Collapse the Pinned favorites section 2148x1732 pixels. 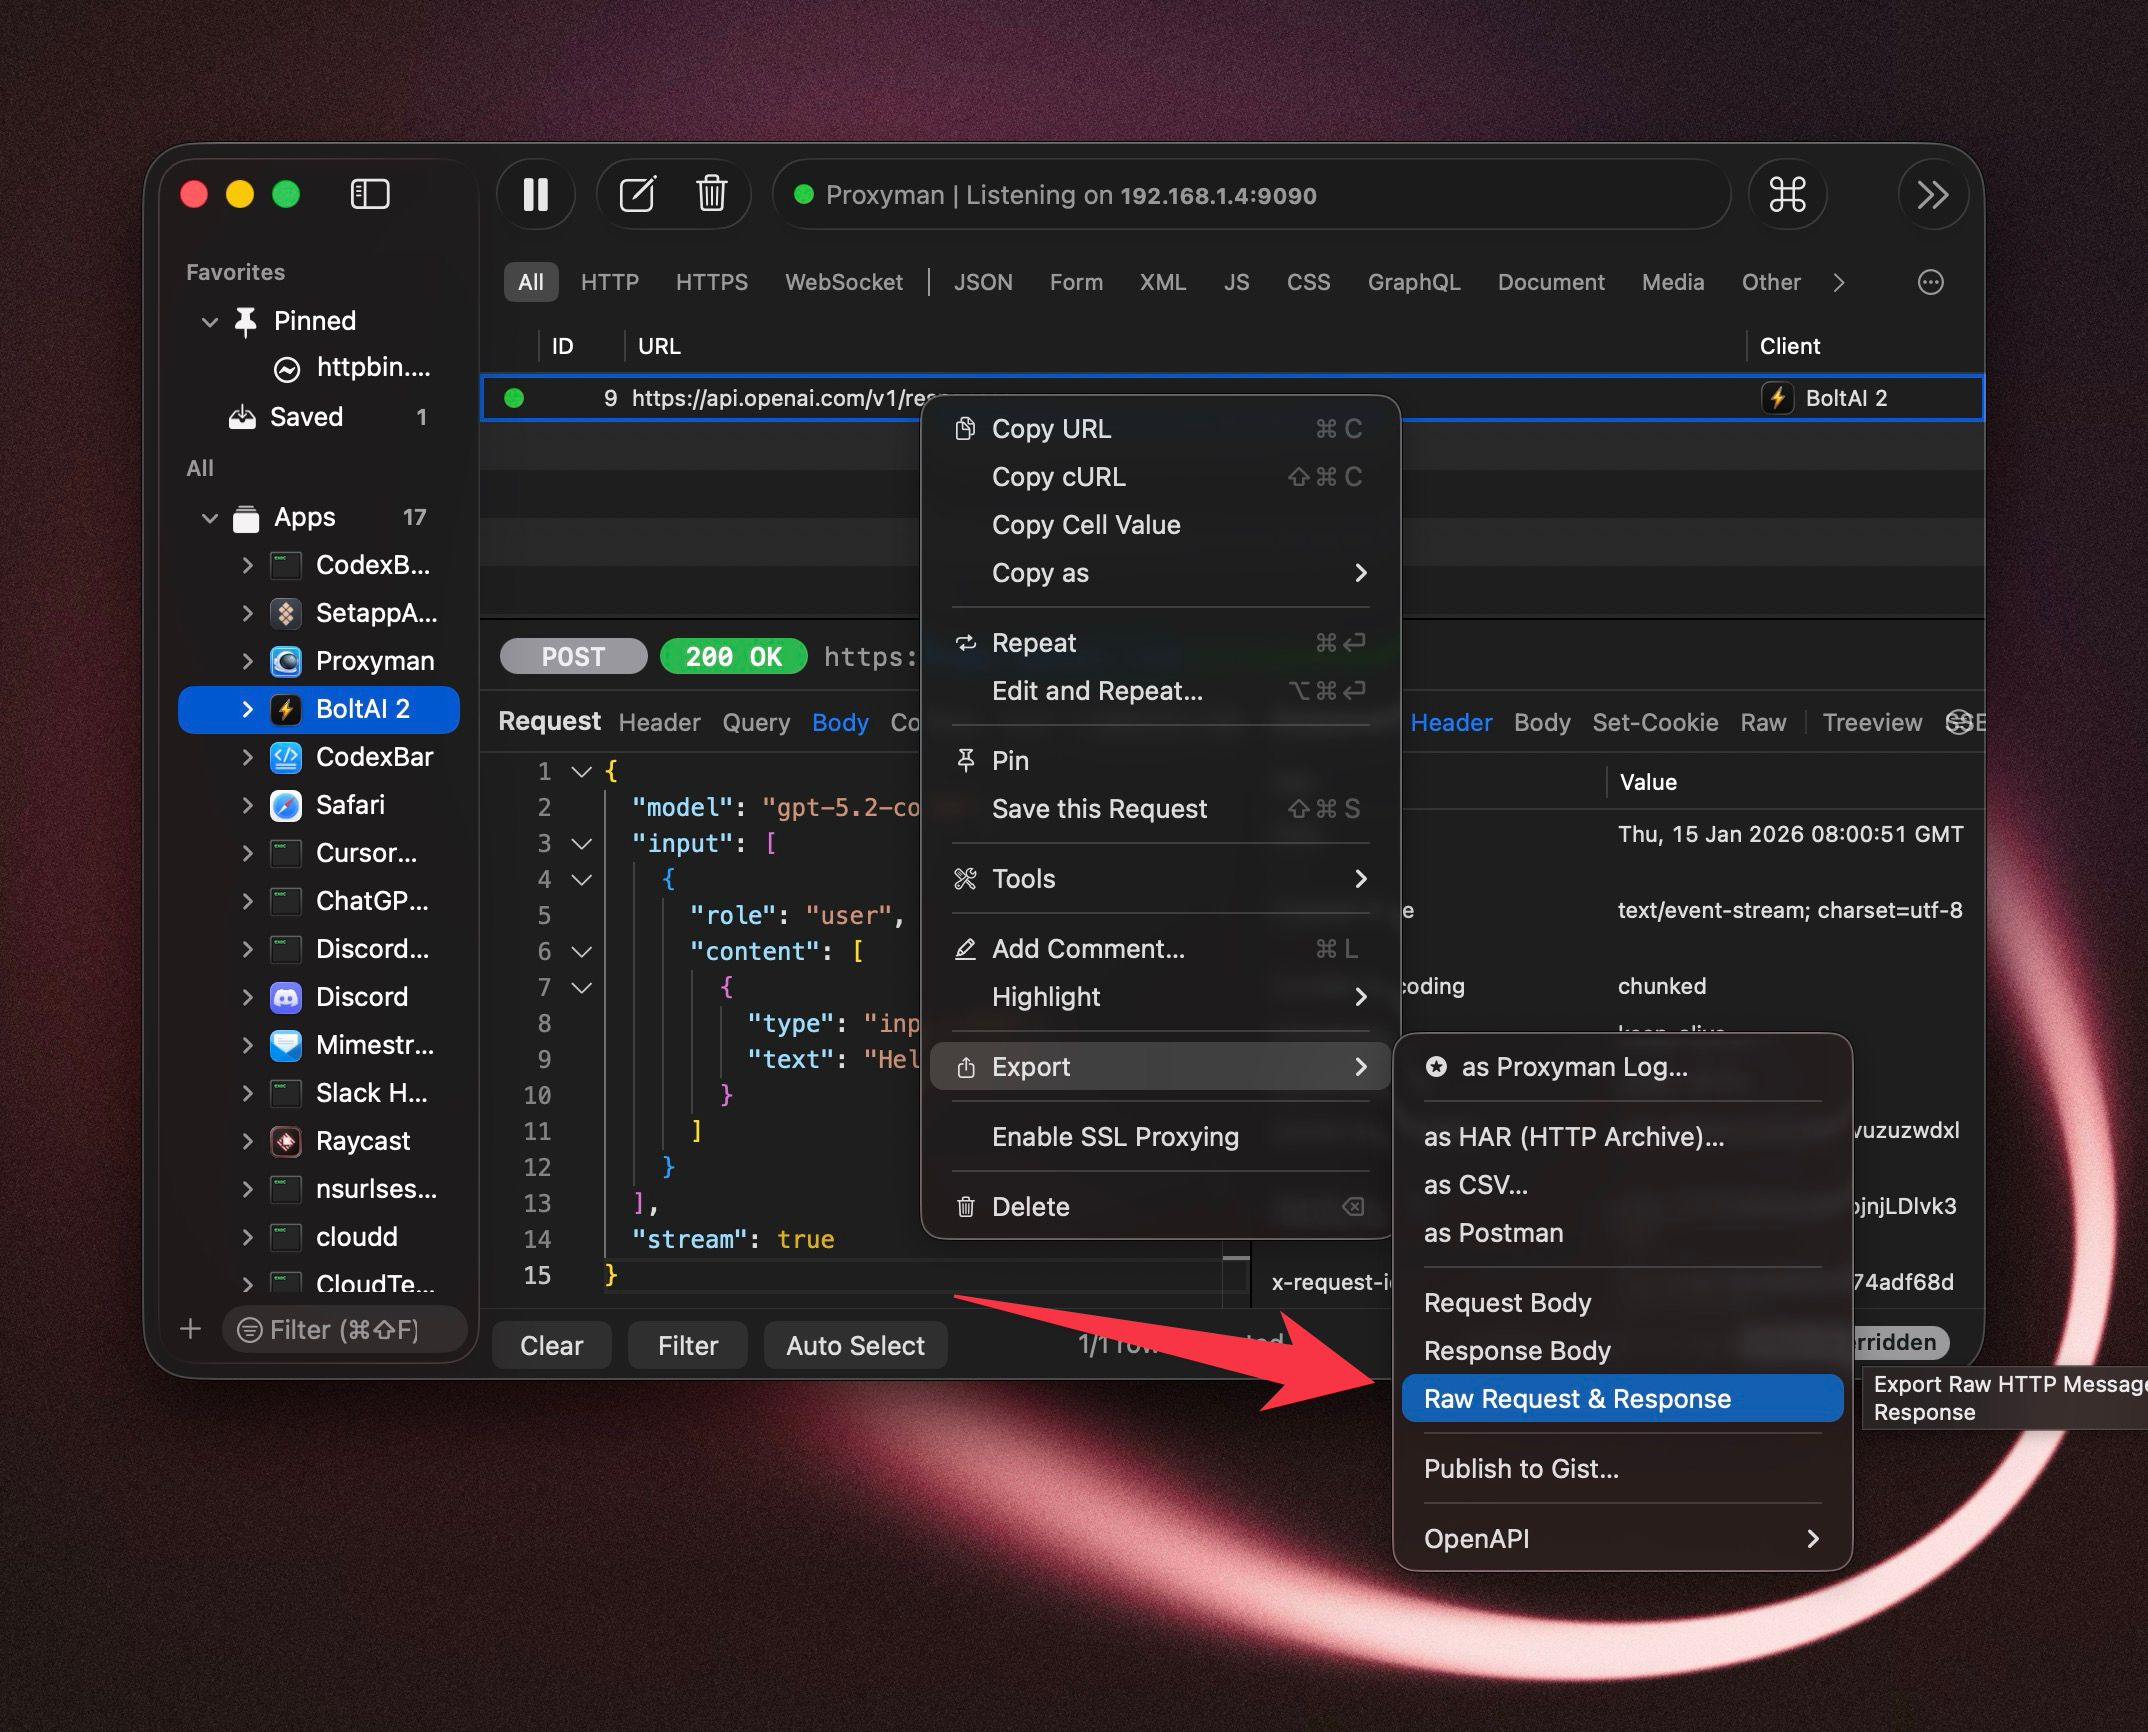click(x=210, y=322)
